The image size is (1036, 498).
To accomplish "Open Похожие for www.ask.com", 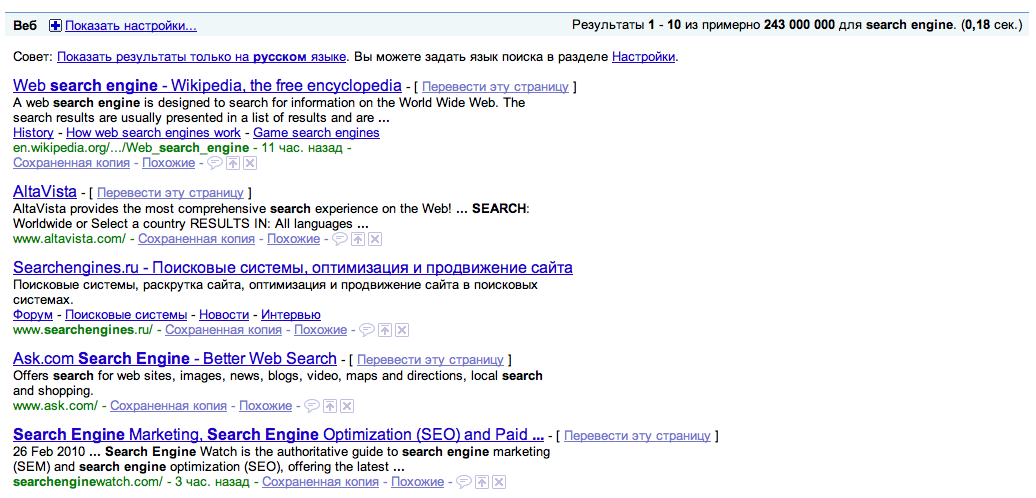I will pos(266,406).
